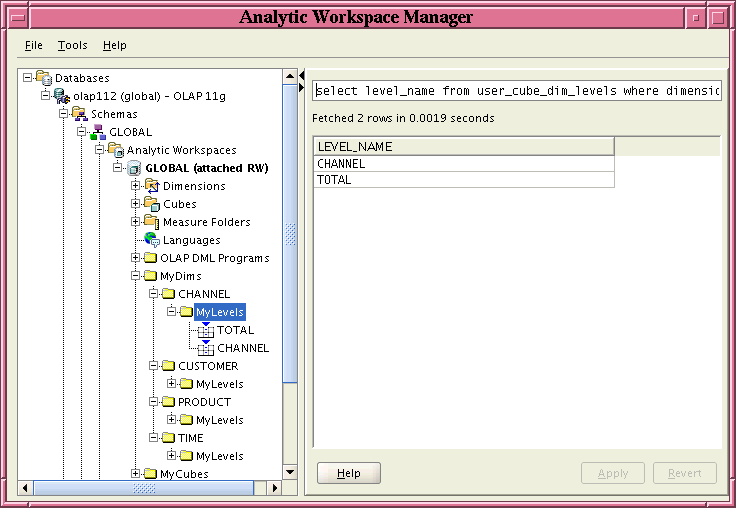Expand the Measure Folders node
Screen dimensions: 736x508
136,222
